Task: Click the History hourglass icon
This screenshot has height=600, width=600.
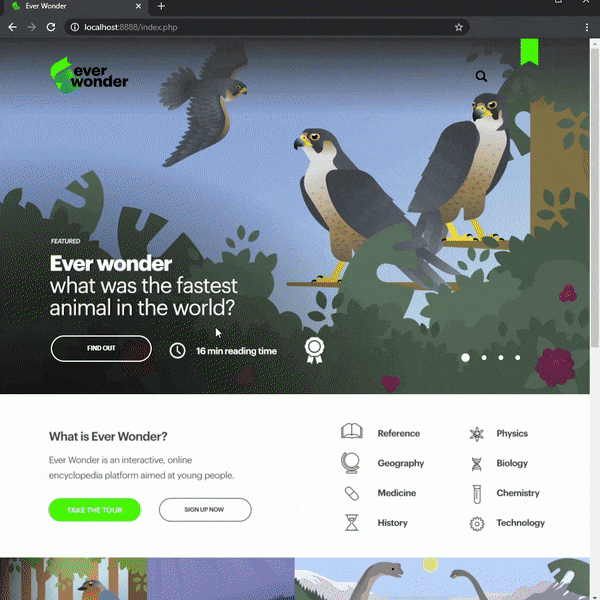Action: click(x=351, y=522)
